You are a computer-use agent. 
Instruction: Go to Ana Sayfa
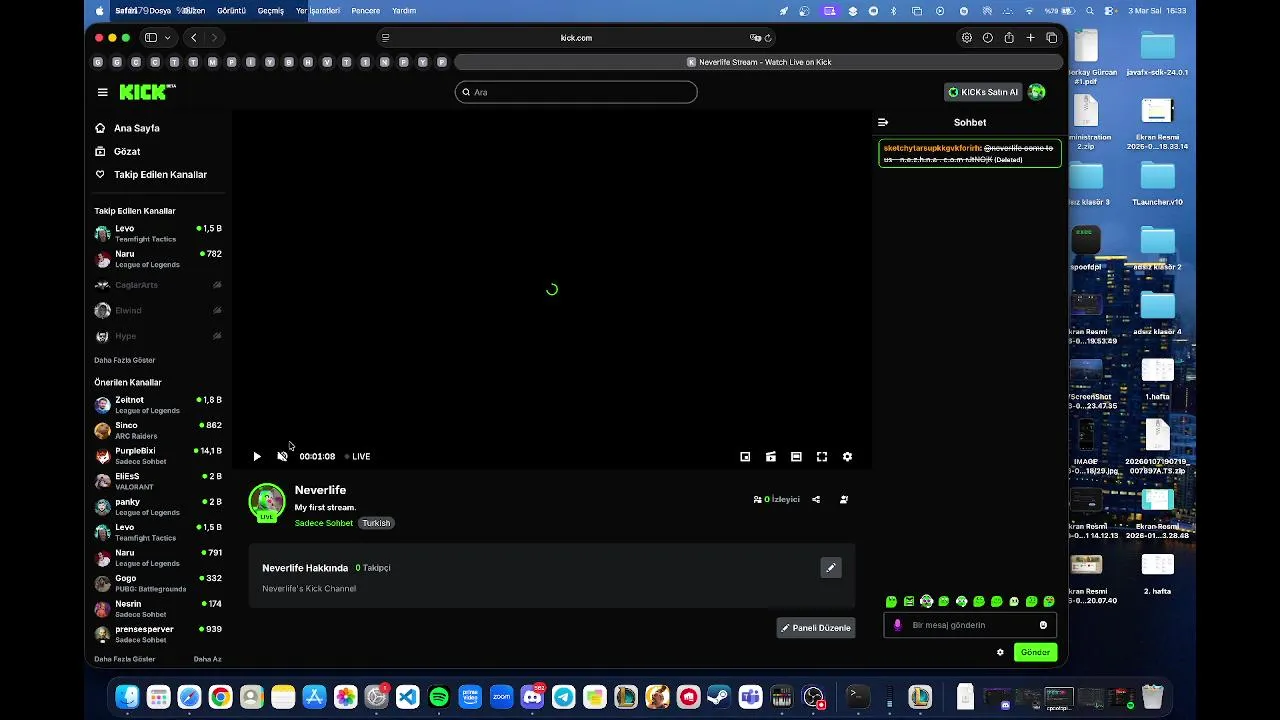click(x=137, y=128)
